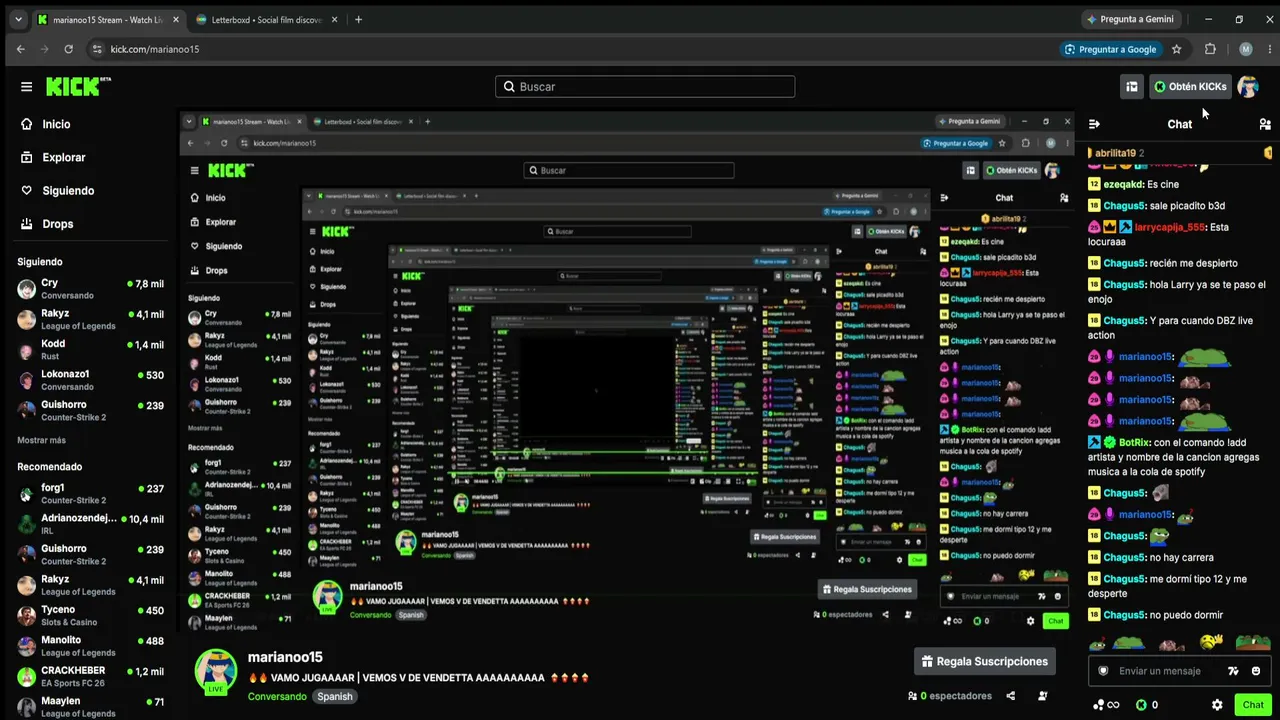Image resolution: width=1280 pixels, height=720 pixels.
Task: Reload the current page
Action: [x=68, y=49]
